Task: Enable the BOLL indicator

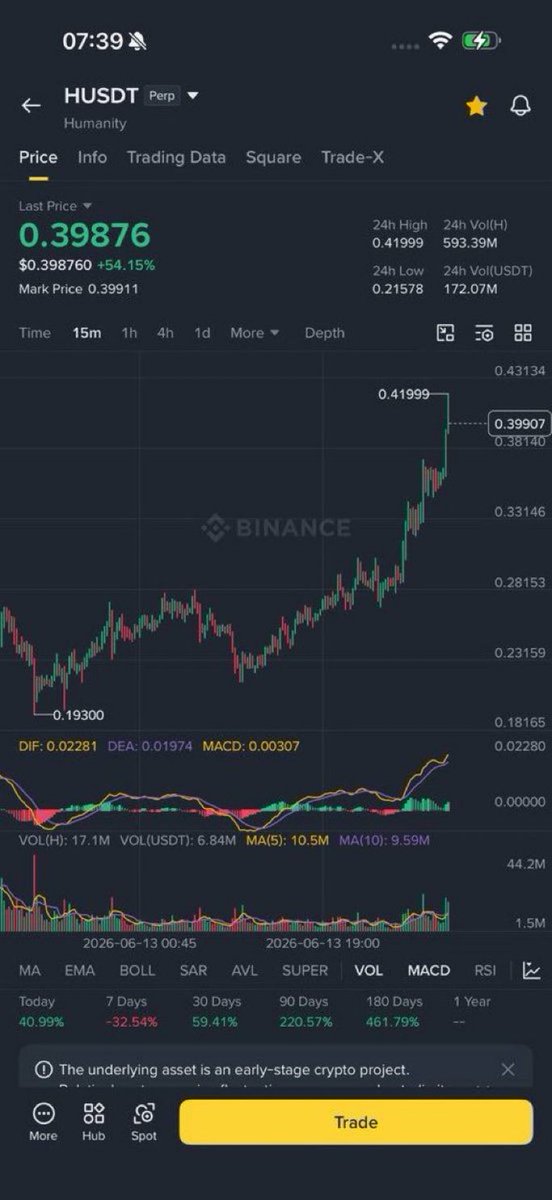Action: pos(137,970)
